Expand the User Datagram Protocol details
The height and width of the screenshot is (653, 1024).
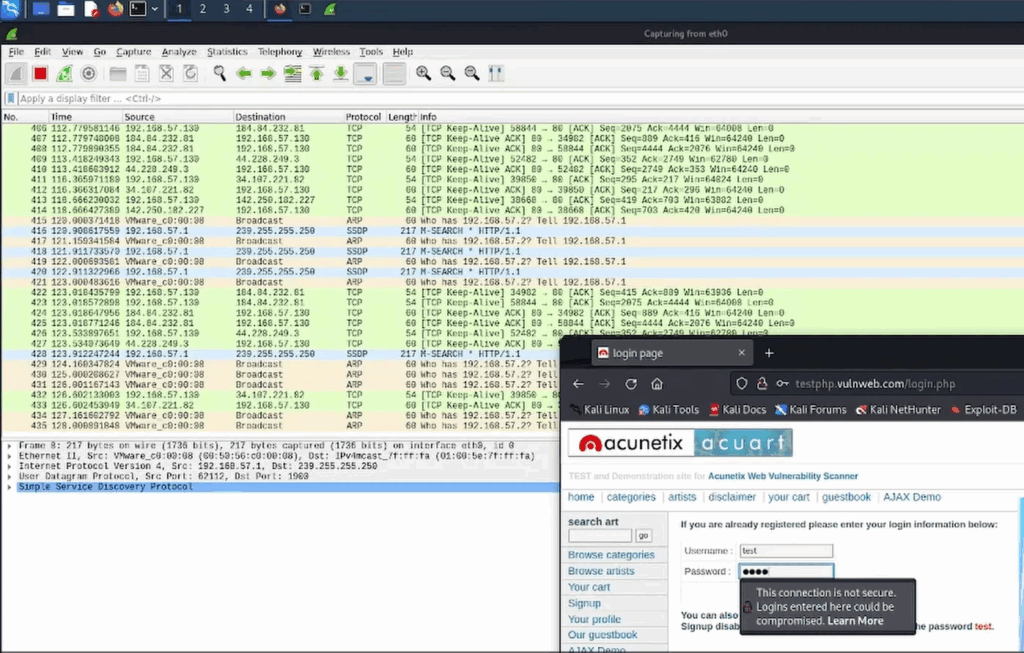(10, 476)
